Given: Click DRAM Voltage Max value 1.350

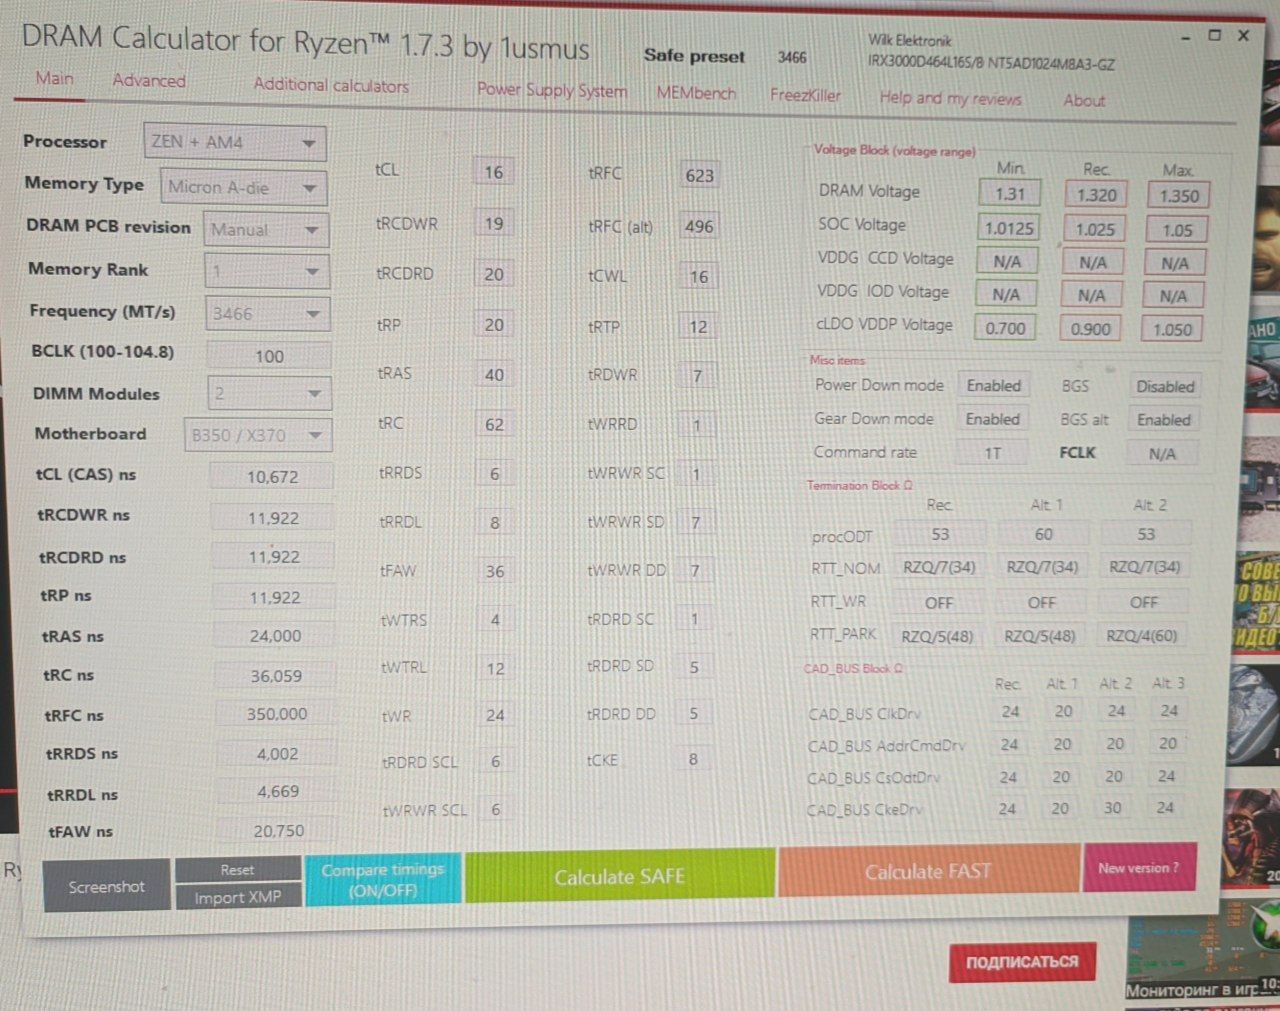Looking at the screenshot, I should (x=1179, y=196).
